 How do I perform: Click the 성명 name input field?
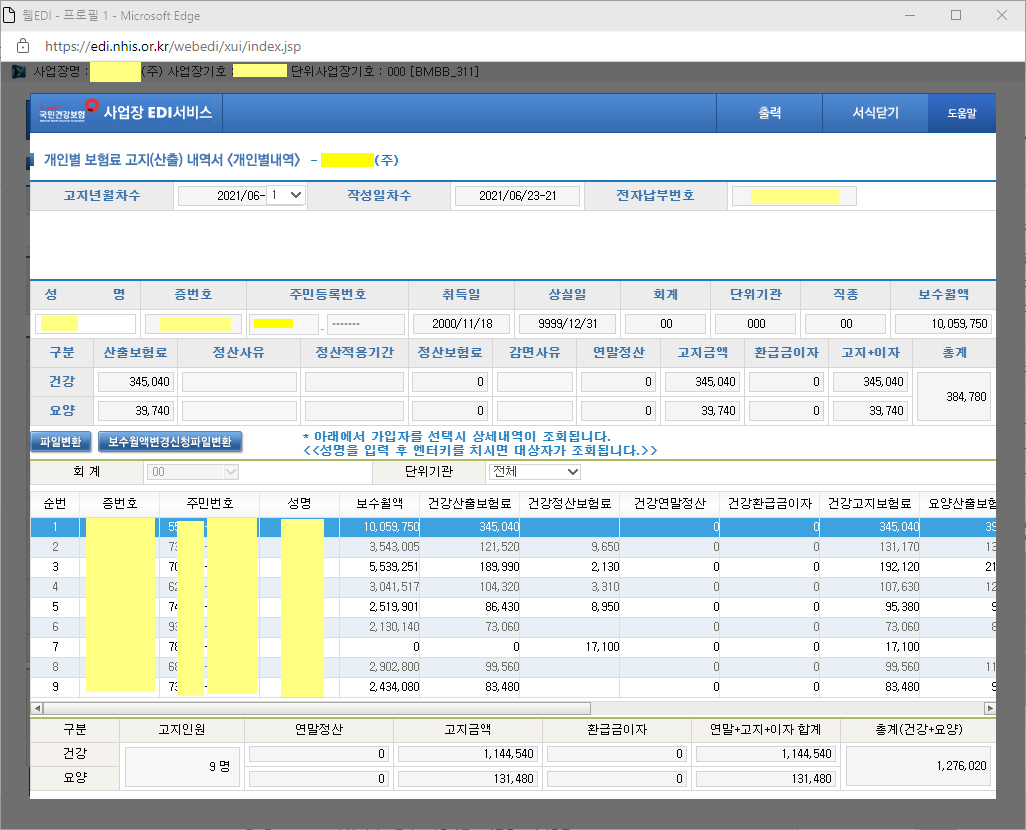tap(87, 324)
